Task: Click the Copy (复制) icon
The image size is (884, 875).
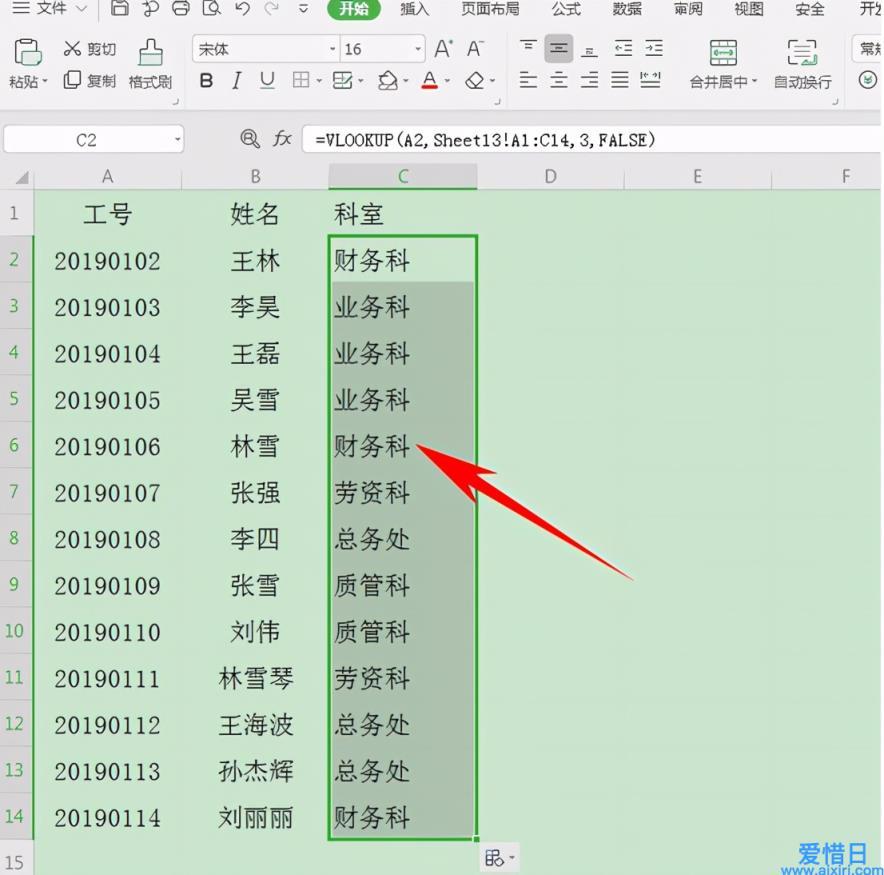Action: tap(73, 81)
